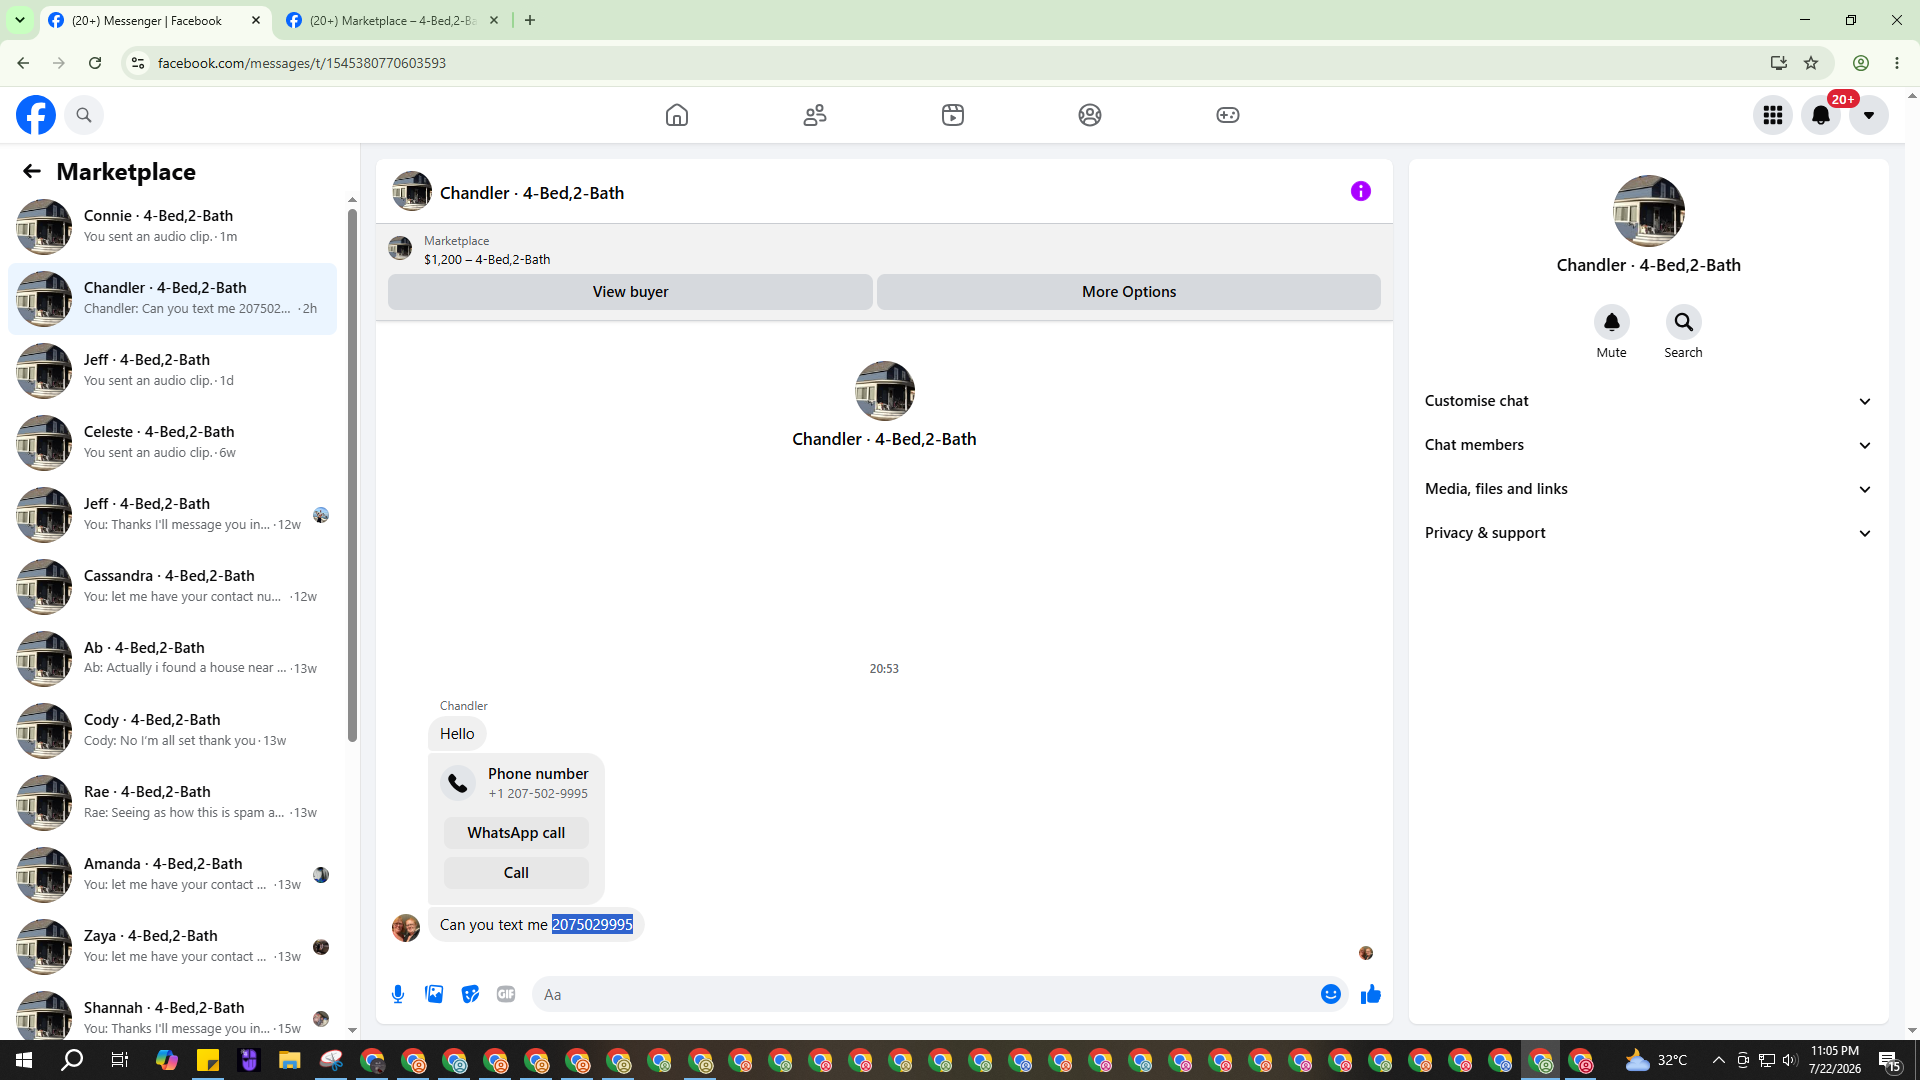Search within the conversation
The width and height of the screenshot is (1920, 1080).
point(1684,322)
